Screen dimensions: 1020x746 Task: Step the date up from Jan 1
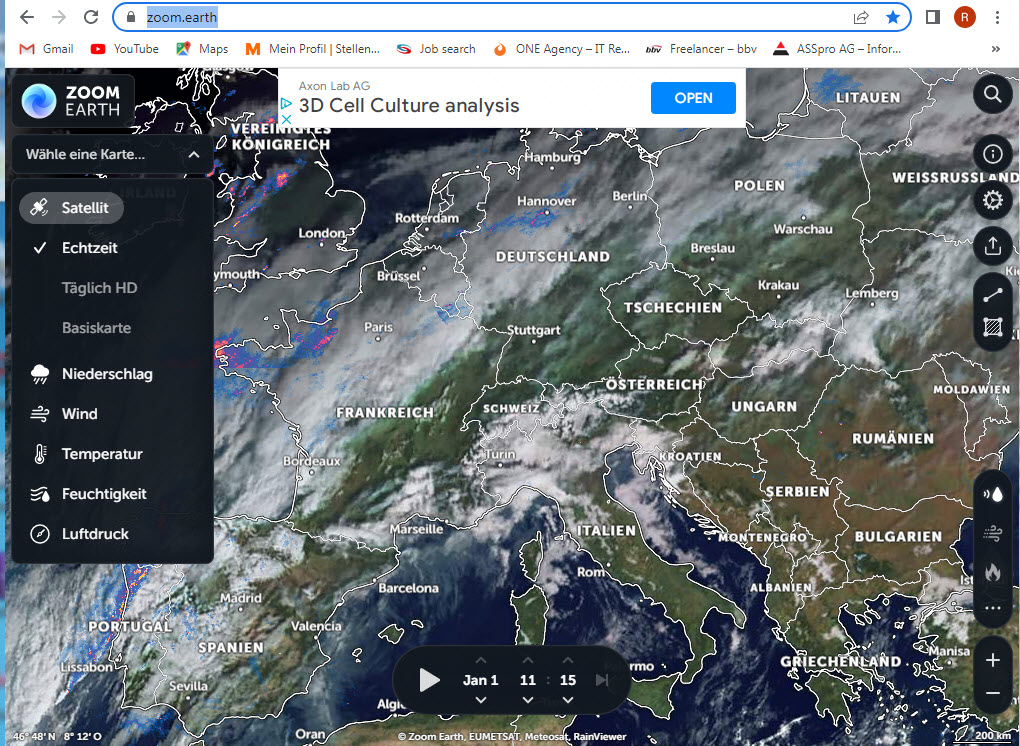click(481, 661)
